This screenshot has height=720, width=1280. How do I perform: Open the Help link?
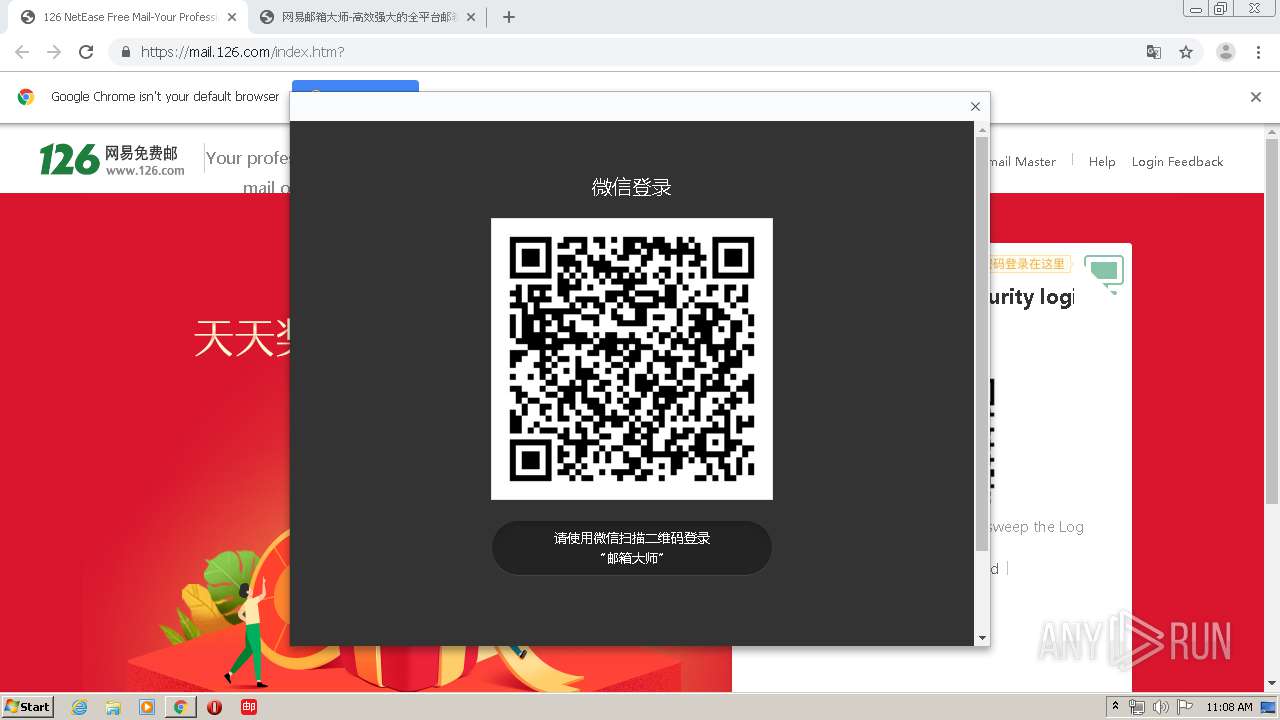[x=1102, y=162]
